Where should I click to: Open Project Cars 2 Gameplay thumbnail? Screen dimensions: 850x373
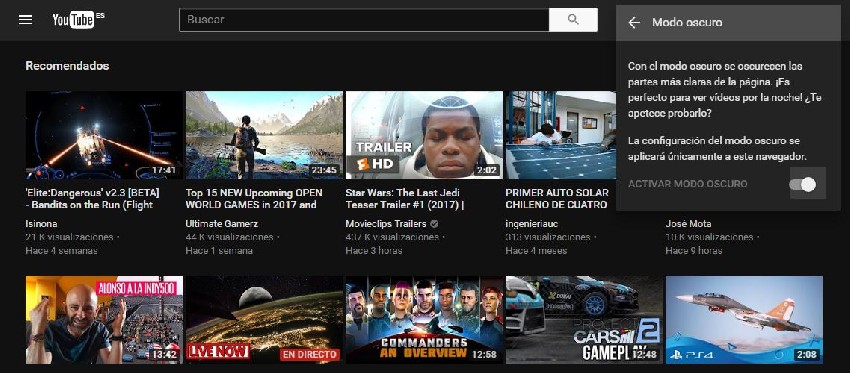pos(584,320)
